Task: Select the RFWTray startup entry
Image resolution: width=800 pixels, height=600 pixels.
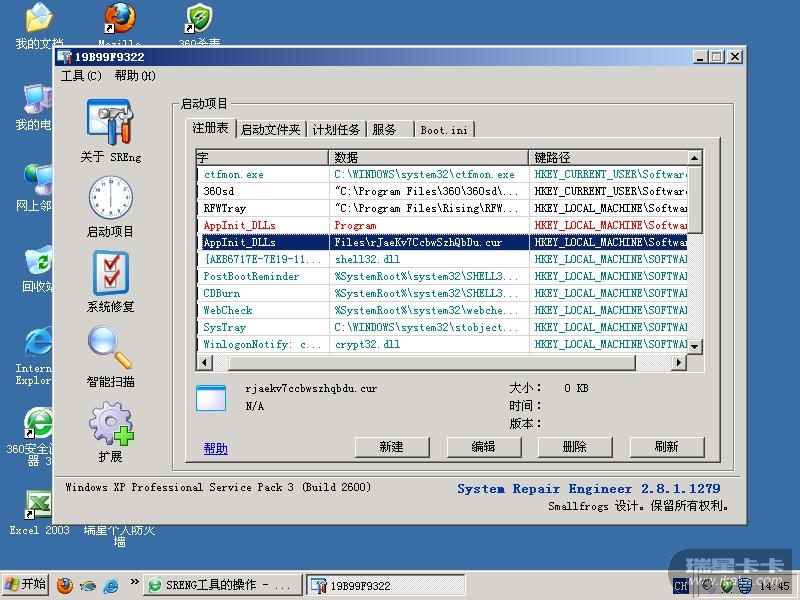Action: (442, 208)
